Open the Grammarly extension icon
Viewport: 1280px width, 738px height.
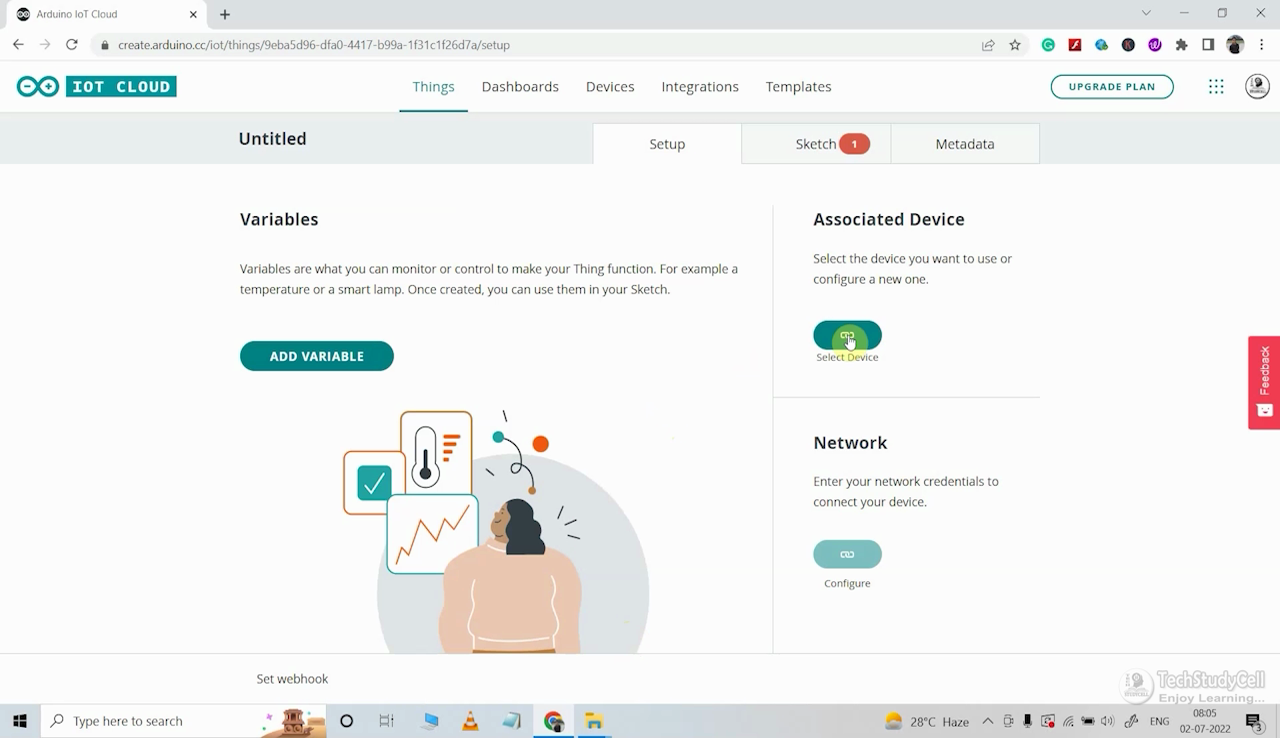1049,45
